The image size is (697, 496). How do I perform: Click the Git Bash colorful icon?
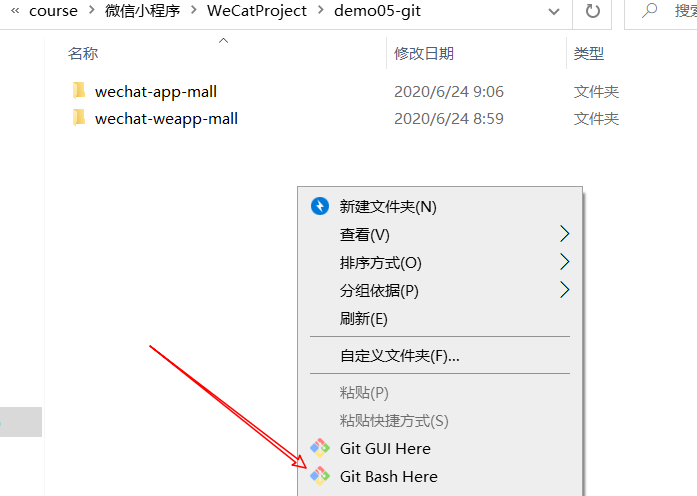point(320,476)
